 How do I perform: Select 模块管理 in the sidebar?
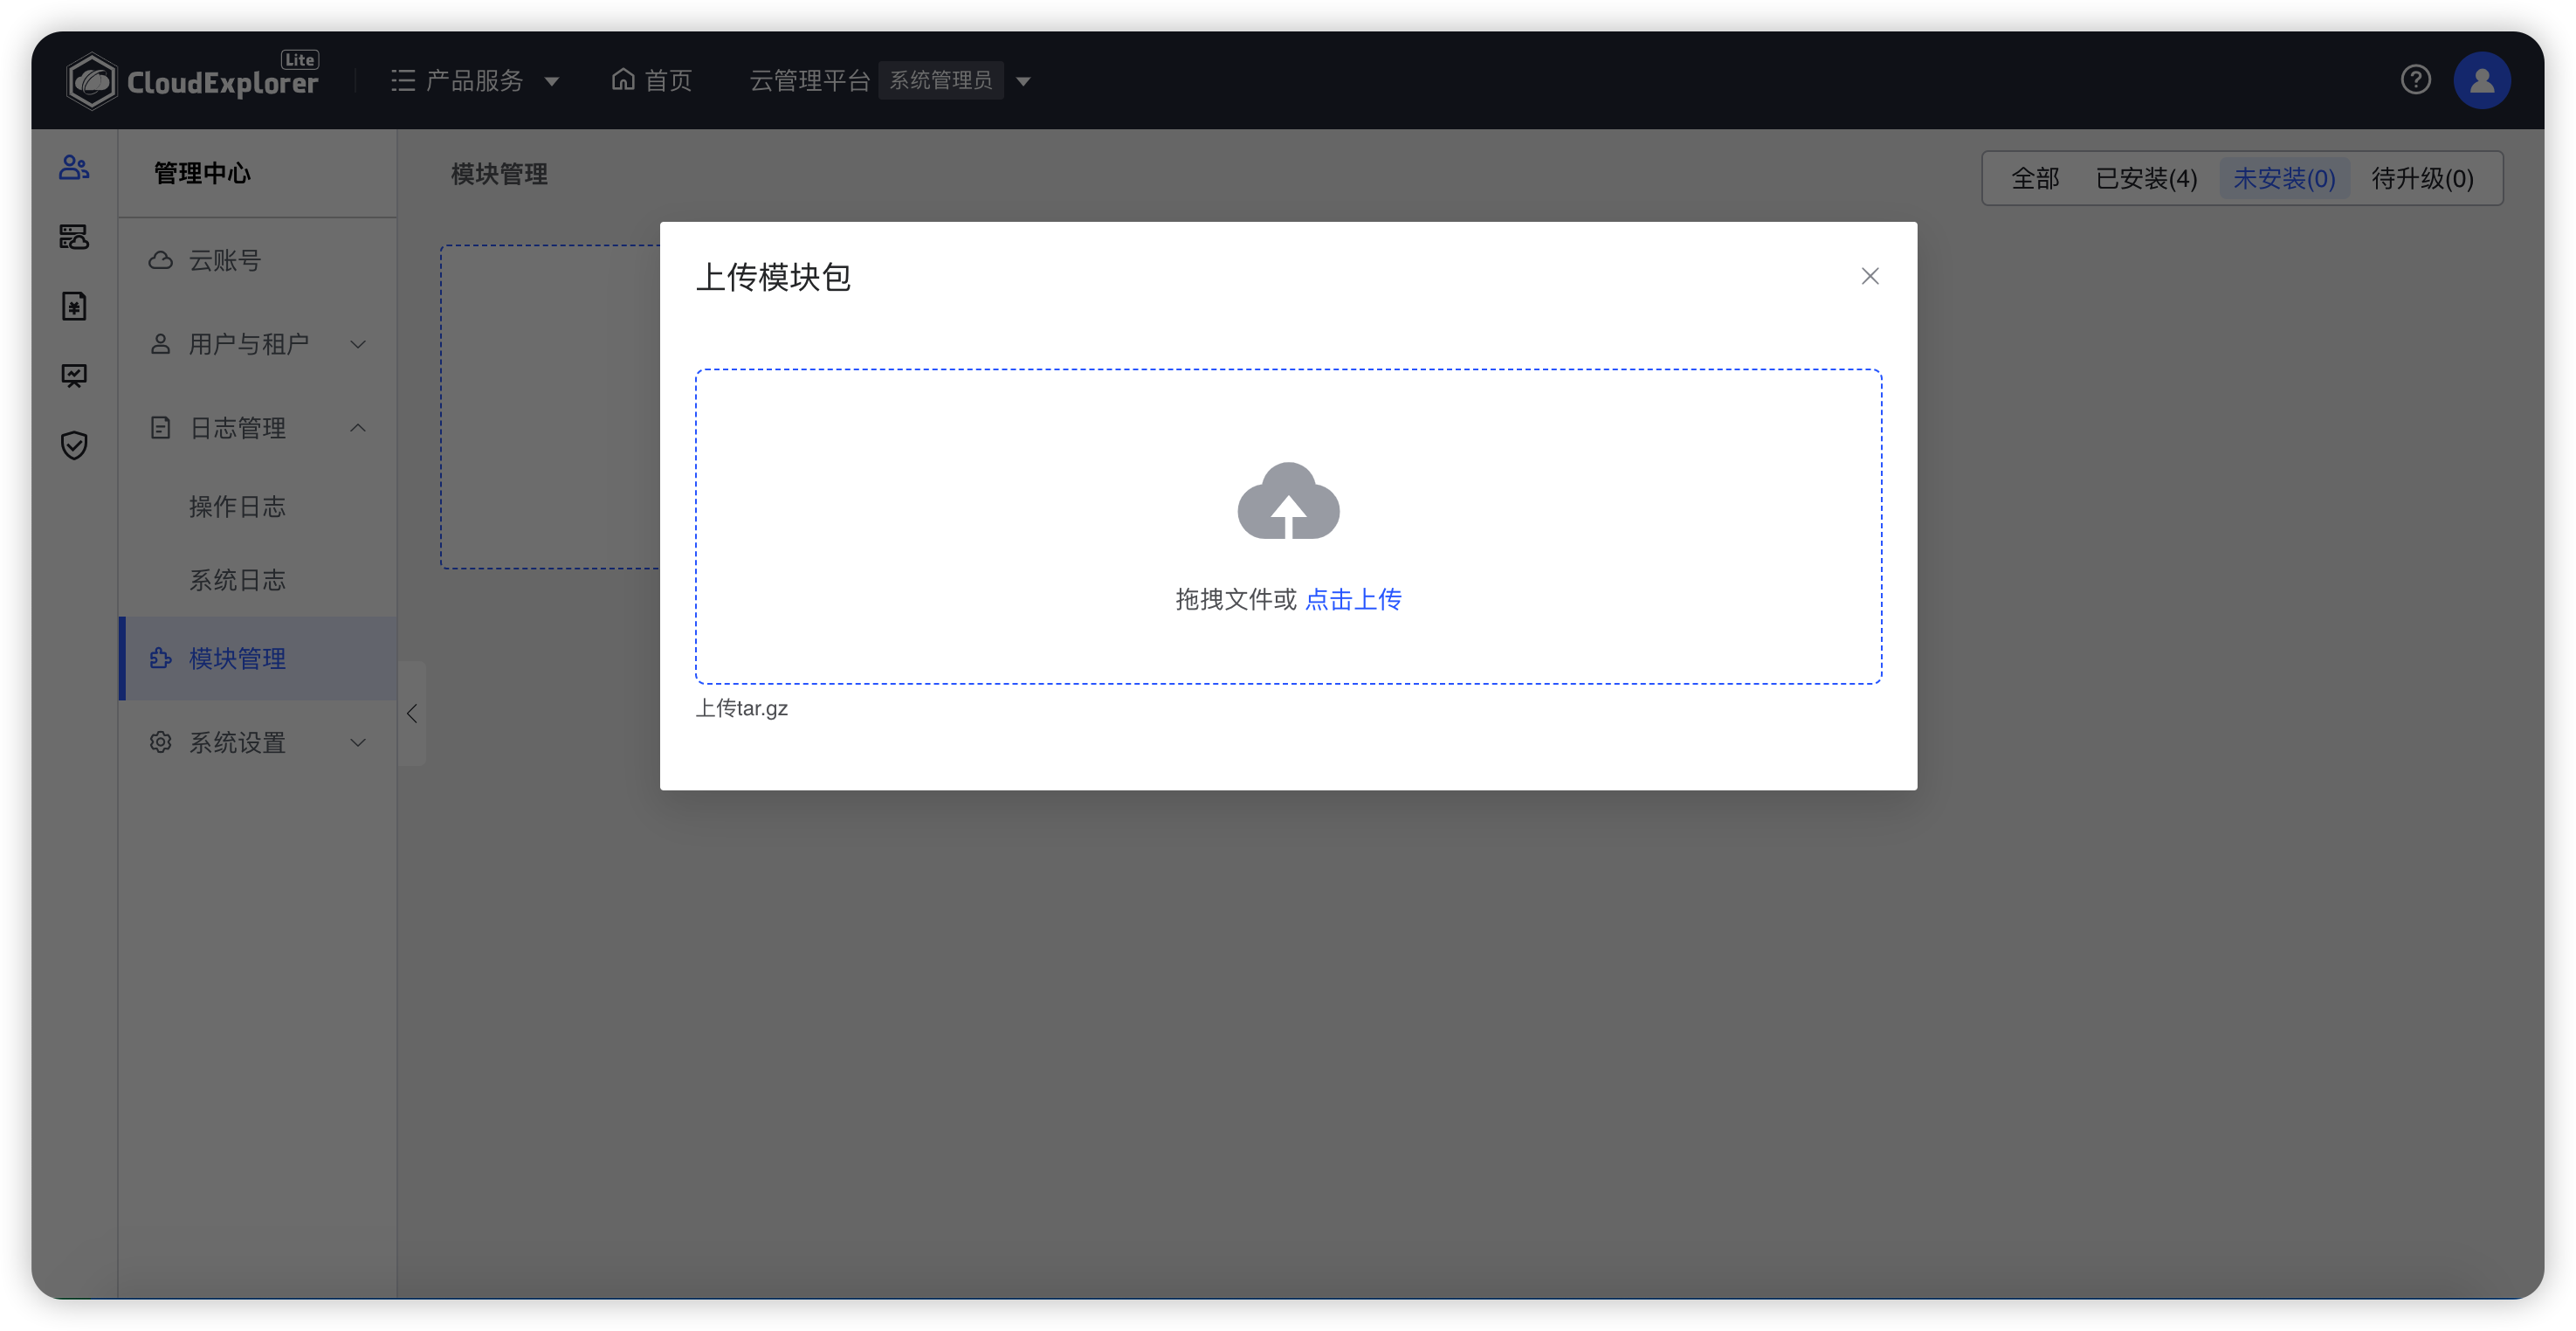coord(258,658)
